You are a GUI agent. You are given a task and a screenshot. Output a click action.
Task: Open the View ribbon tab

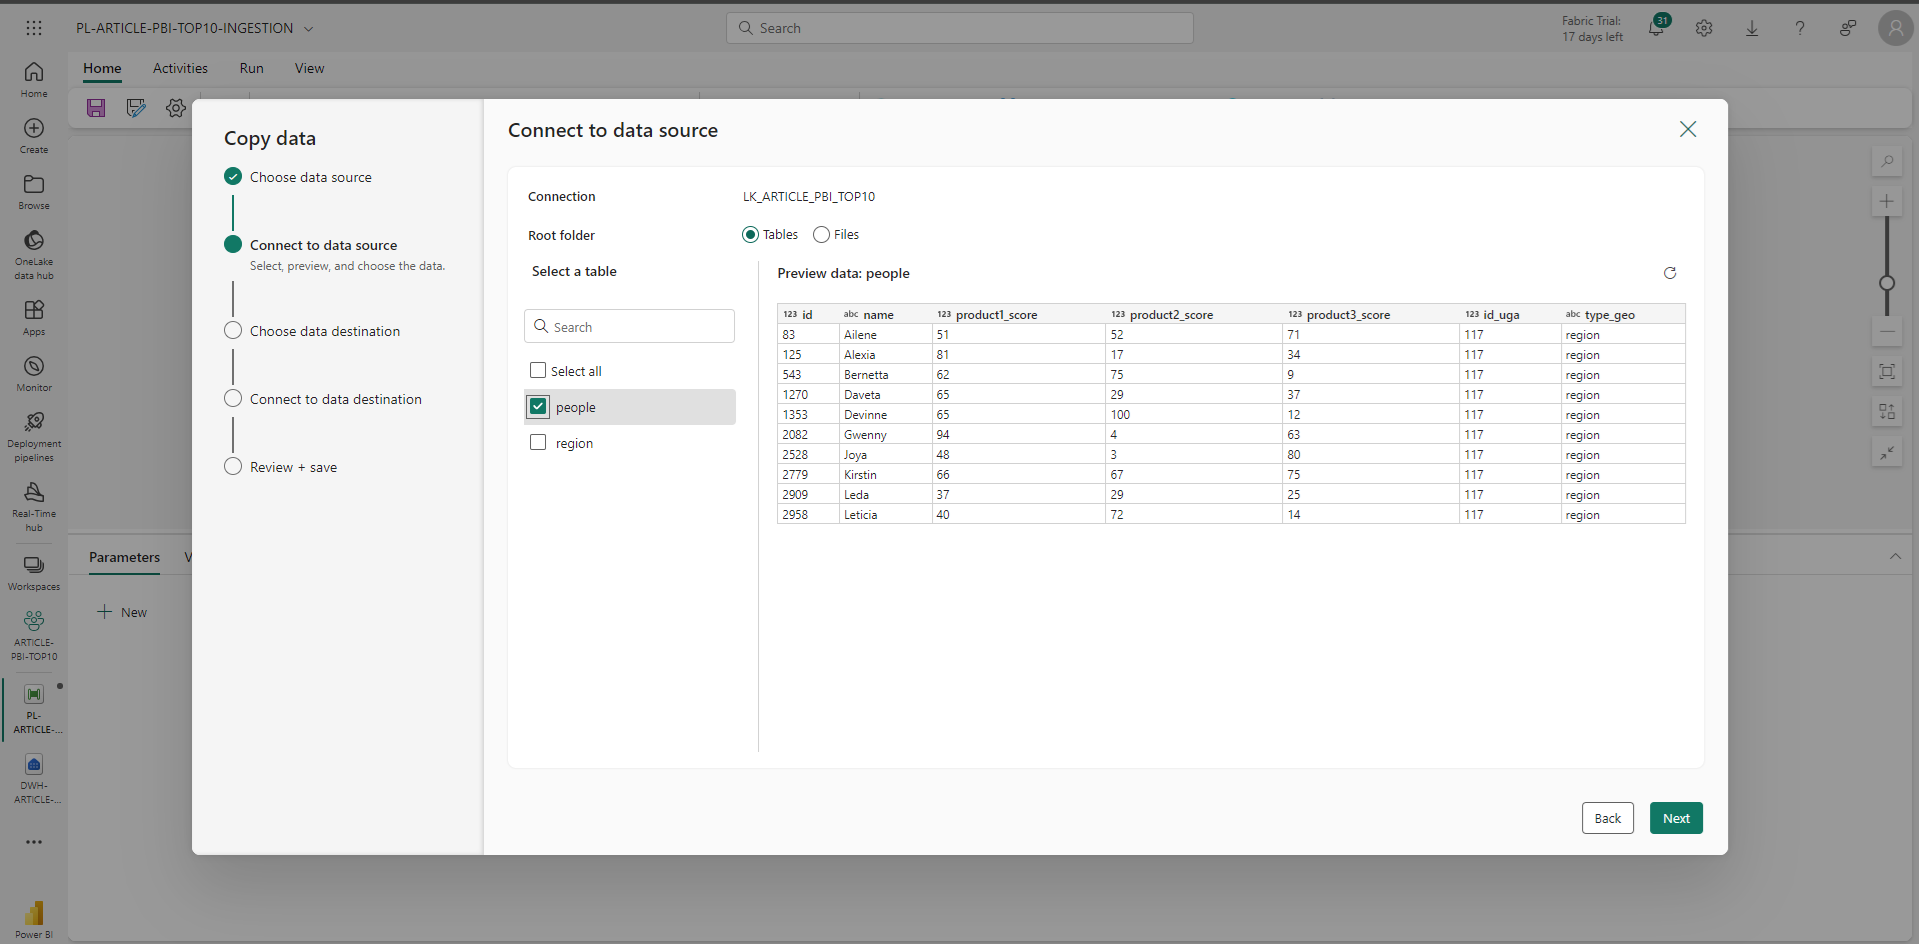pos(309,68)
